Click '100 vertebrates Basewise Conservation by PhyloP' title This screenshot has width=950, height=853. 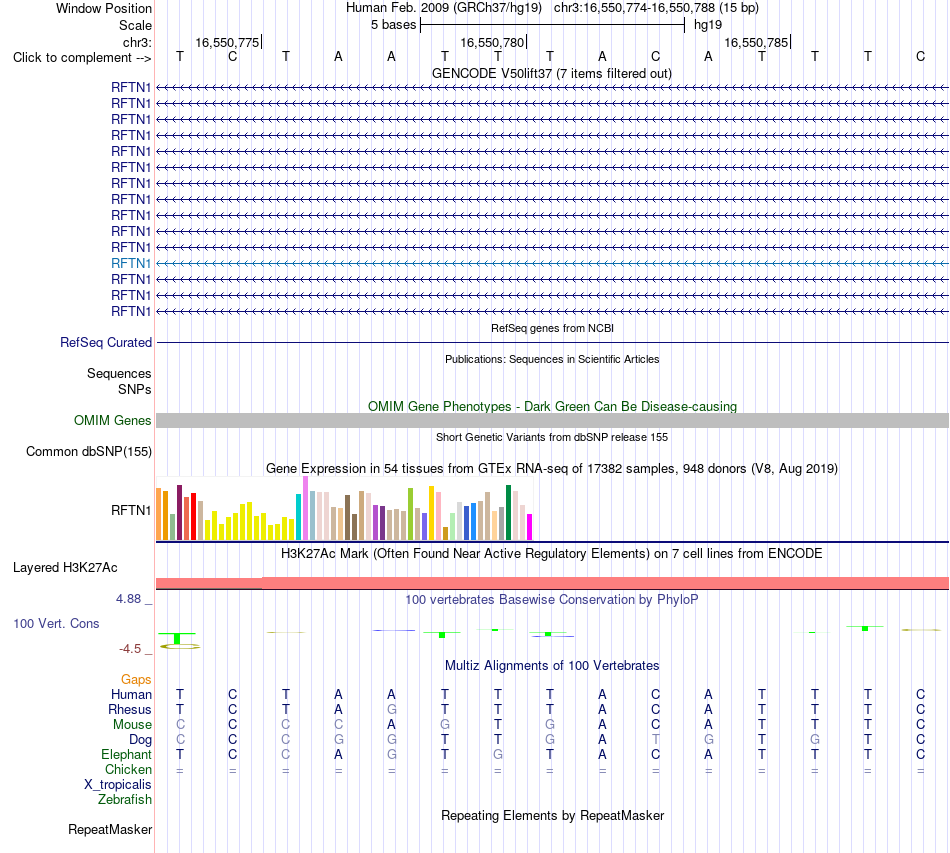click(x=552, y=600)
